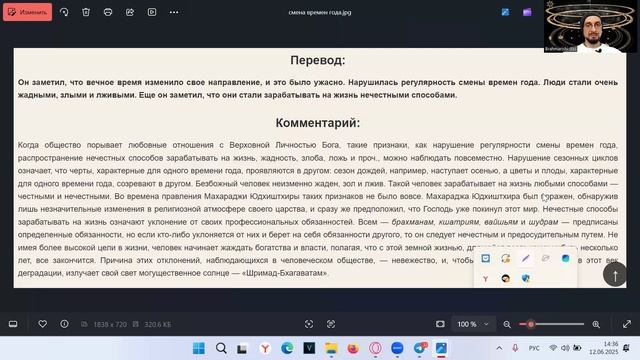Mark the photo as favorite with the heart
Image resolution: width=640 pixels, height=360 pixels.
42,324
